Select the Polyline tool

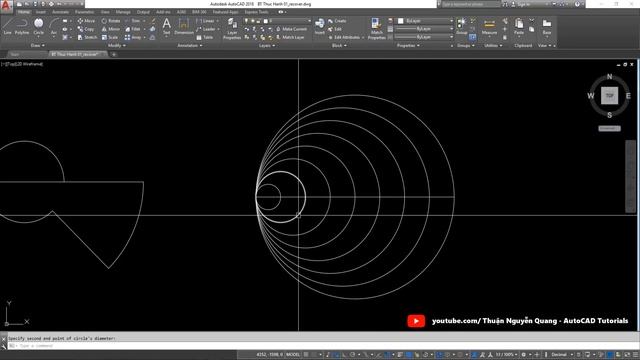click(x=22, y=27)
